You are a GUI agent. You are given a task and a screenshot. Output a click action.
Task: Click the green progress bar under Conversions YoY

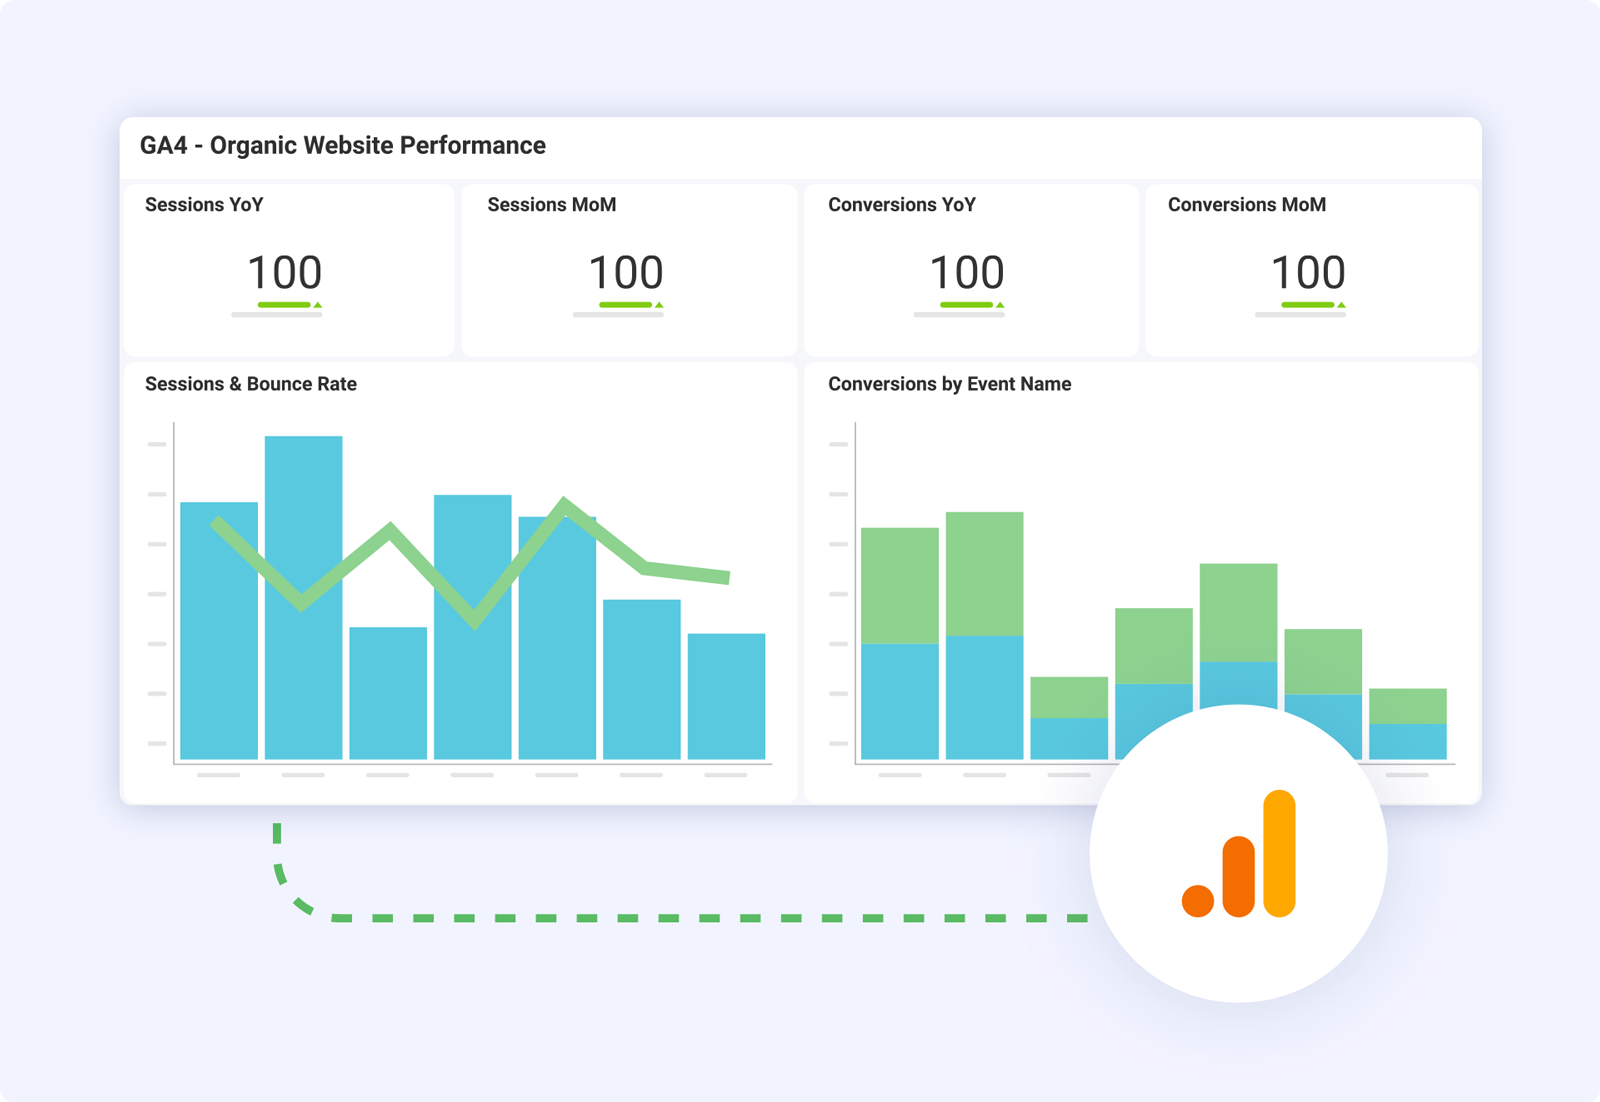click(x=966, y=304)
